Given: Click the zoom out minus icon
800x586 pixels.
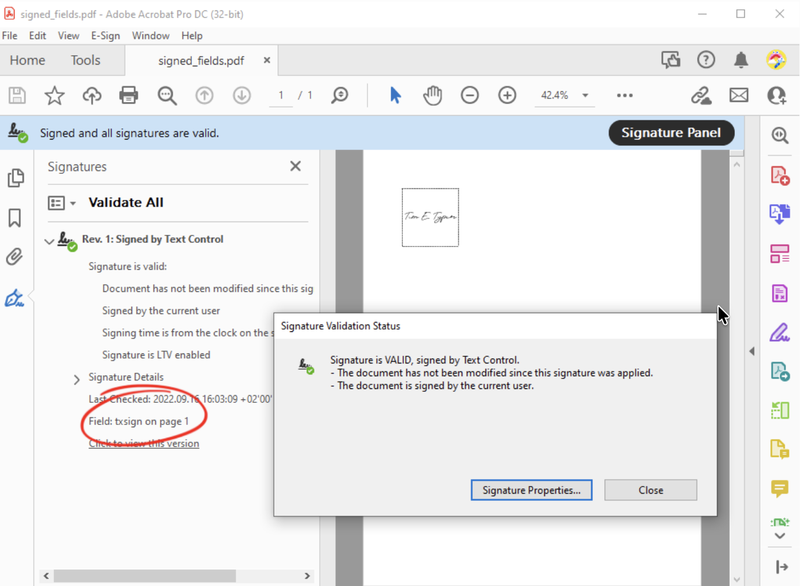Looking at the screenshot, I should click(469, 95).
